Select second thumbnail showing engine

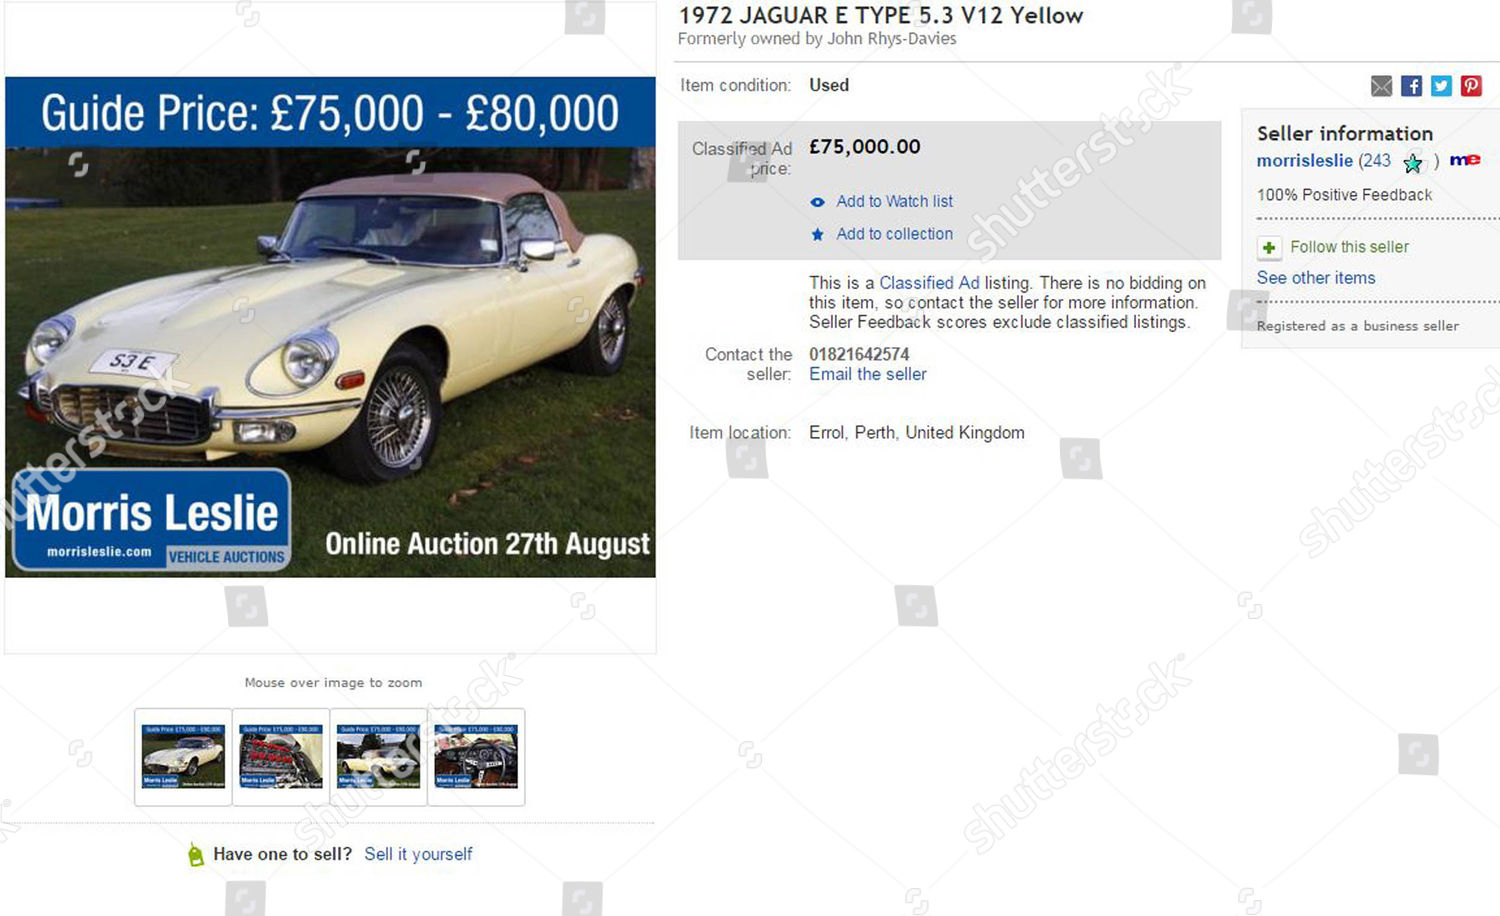tap(281, 757)
